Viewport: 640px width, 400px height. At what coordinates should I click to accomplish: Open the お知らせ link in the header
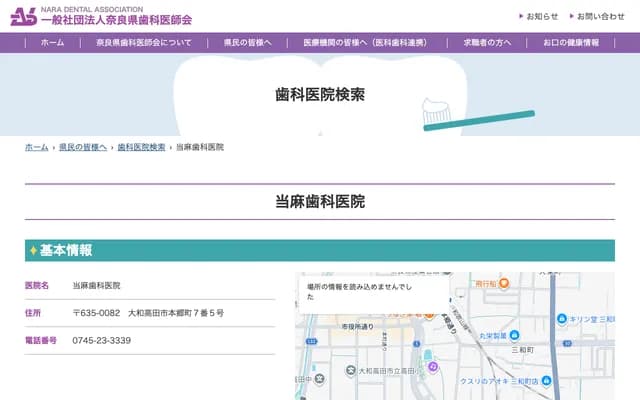pyautogui.click(x=542, y=16)
